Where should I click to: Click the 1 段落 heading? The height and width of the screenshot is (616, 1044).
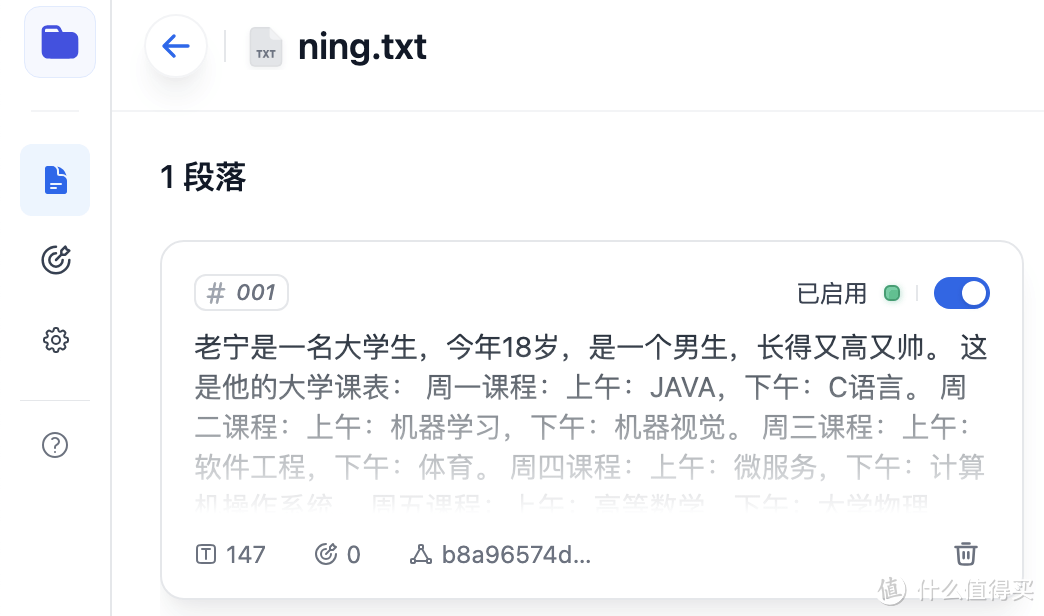pyautogui.click(x=202, y=177)
